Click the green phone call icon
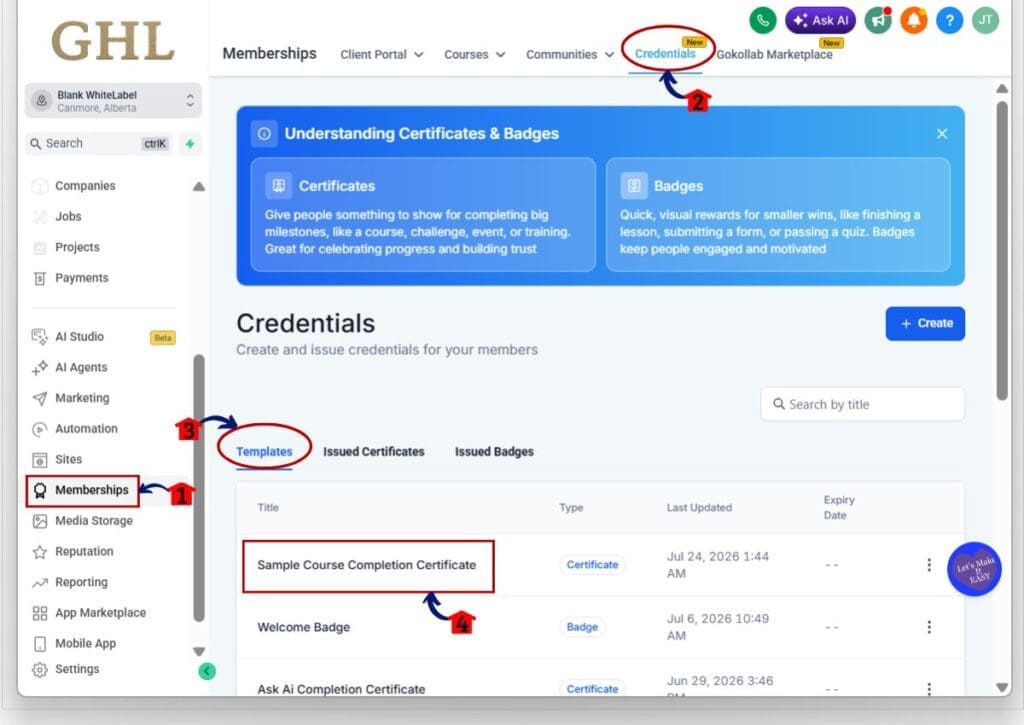 [x=763, y=20]
